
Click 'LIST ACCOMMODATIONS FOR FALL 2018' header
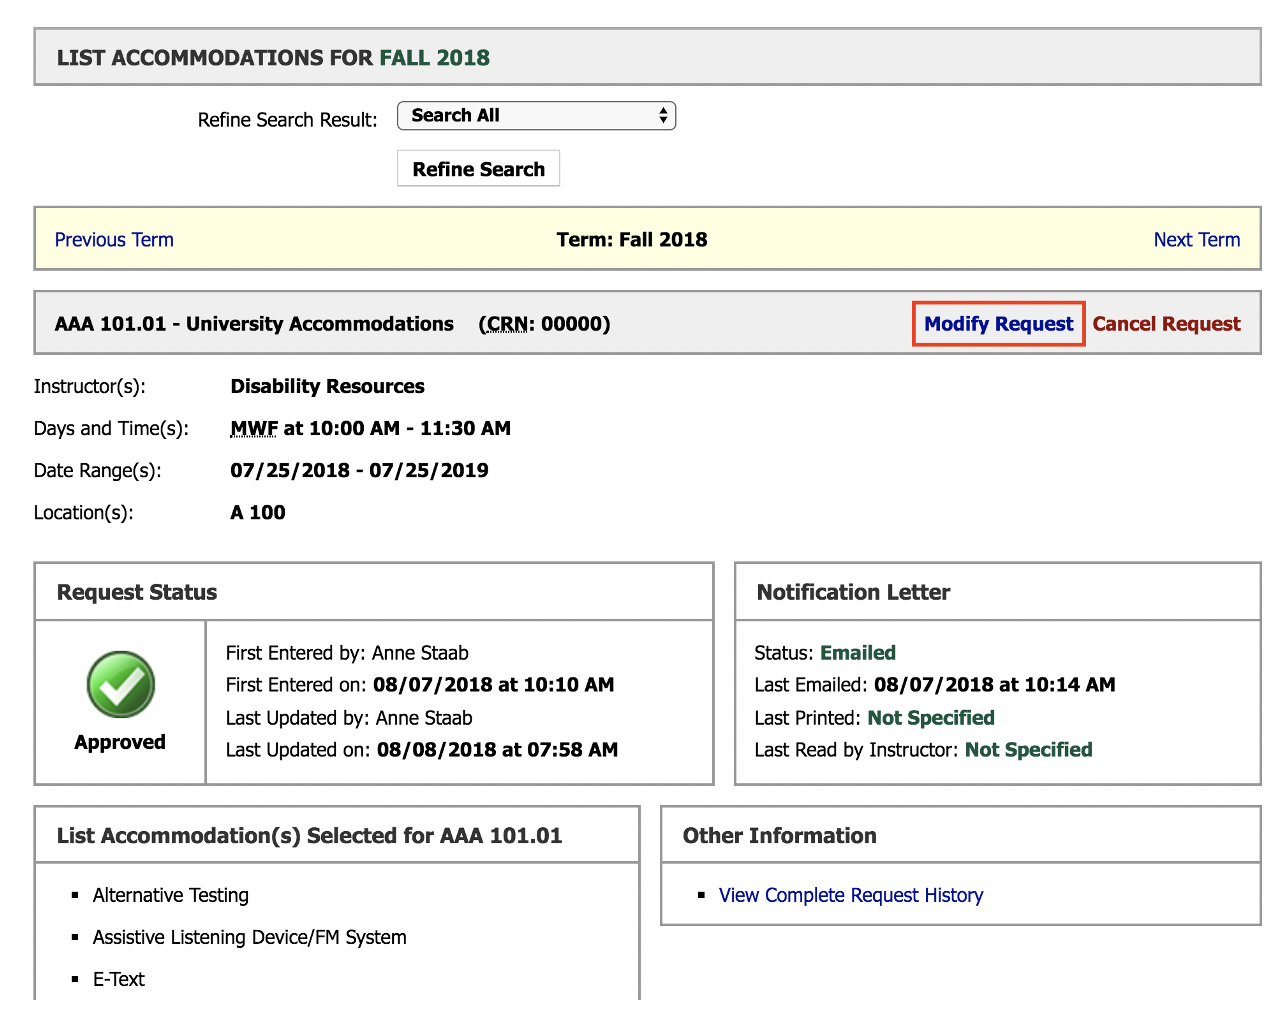click(273, 58)
